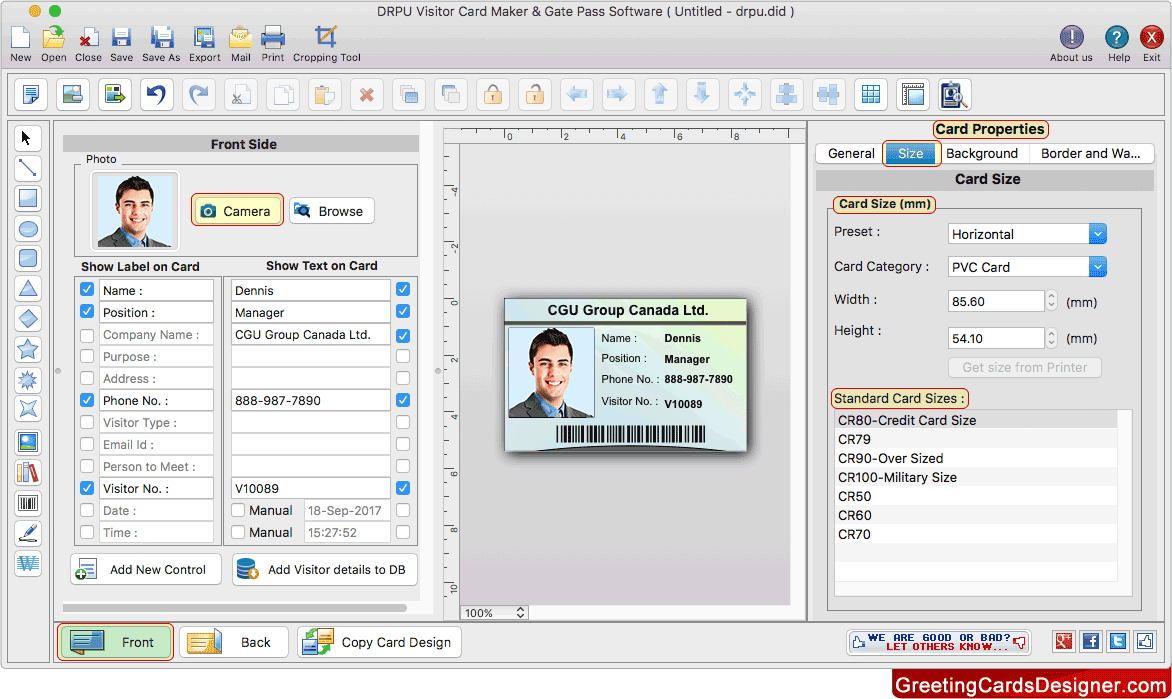Viewport: 1172px width, 699px height.
Task: Enable the Company Name label checkbox
Action: point(87,335)
